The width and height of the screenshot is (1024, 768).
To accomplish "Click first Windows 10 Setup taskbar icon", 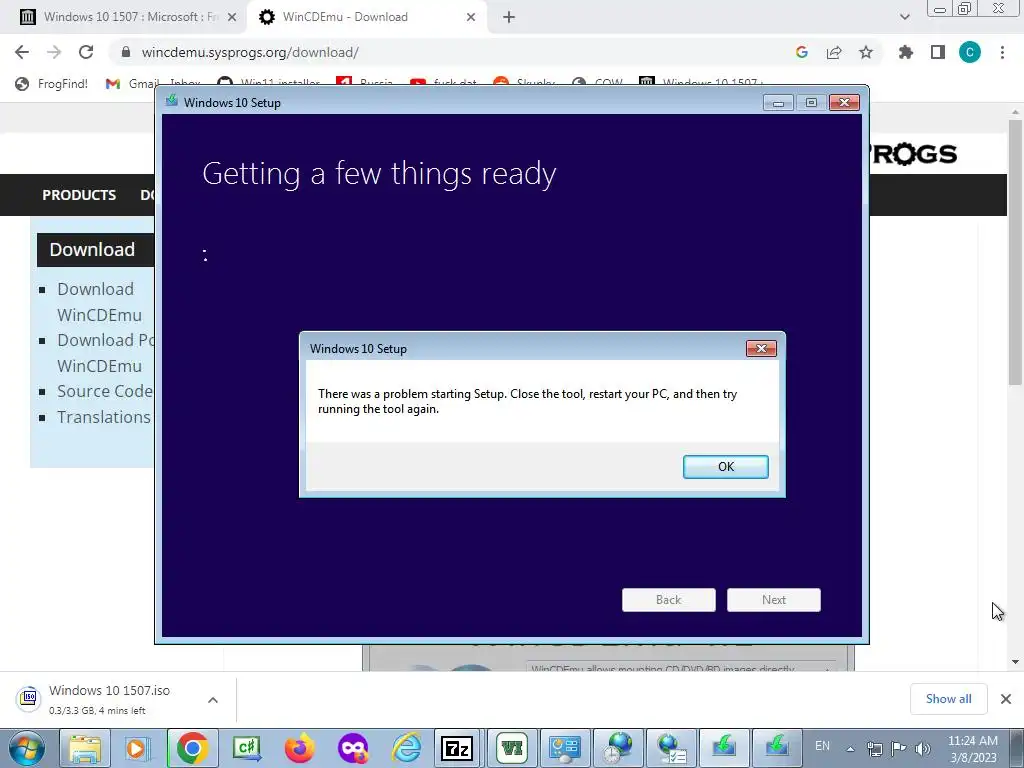I will click(x=724, y=748).
